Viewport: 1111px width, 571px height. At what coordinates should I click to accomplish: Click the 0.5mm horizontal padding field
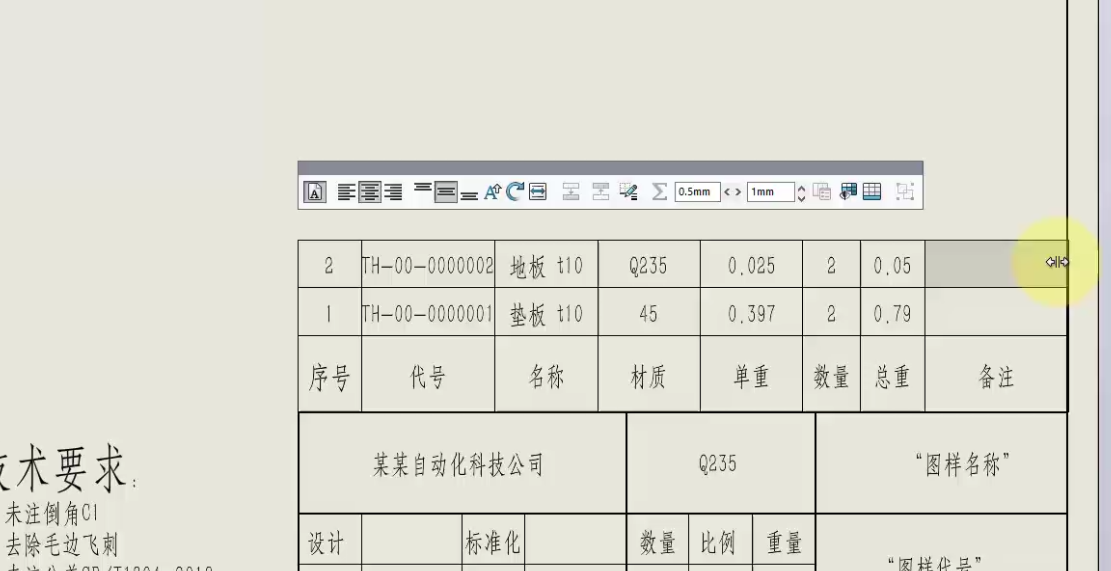click(698, 192)
